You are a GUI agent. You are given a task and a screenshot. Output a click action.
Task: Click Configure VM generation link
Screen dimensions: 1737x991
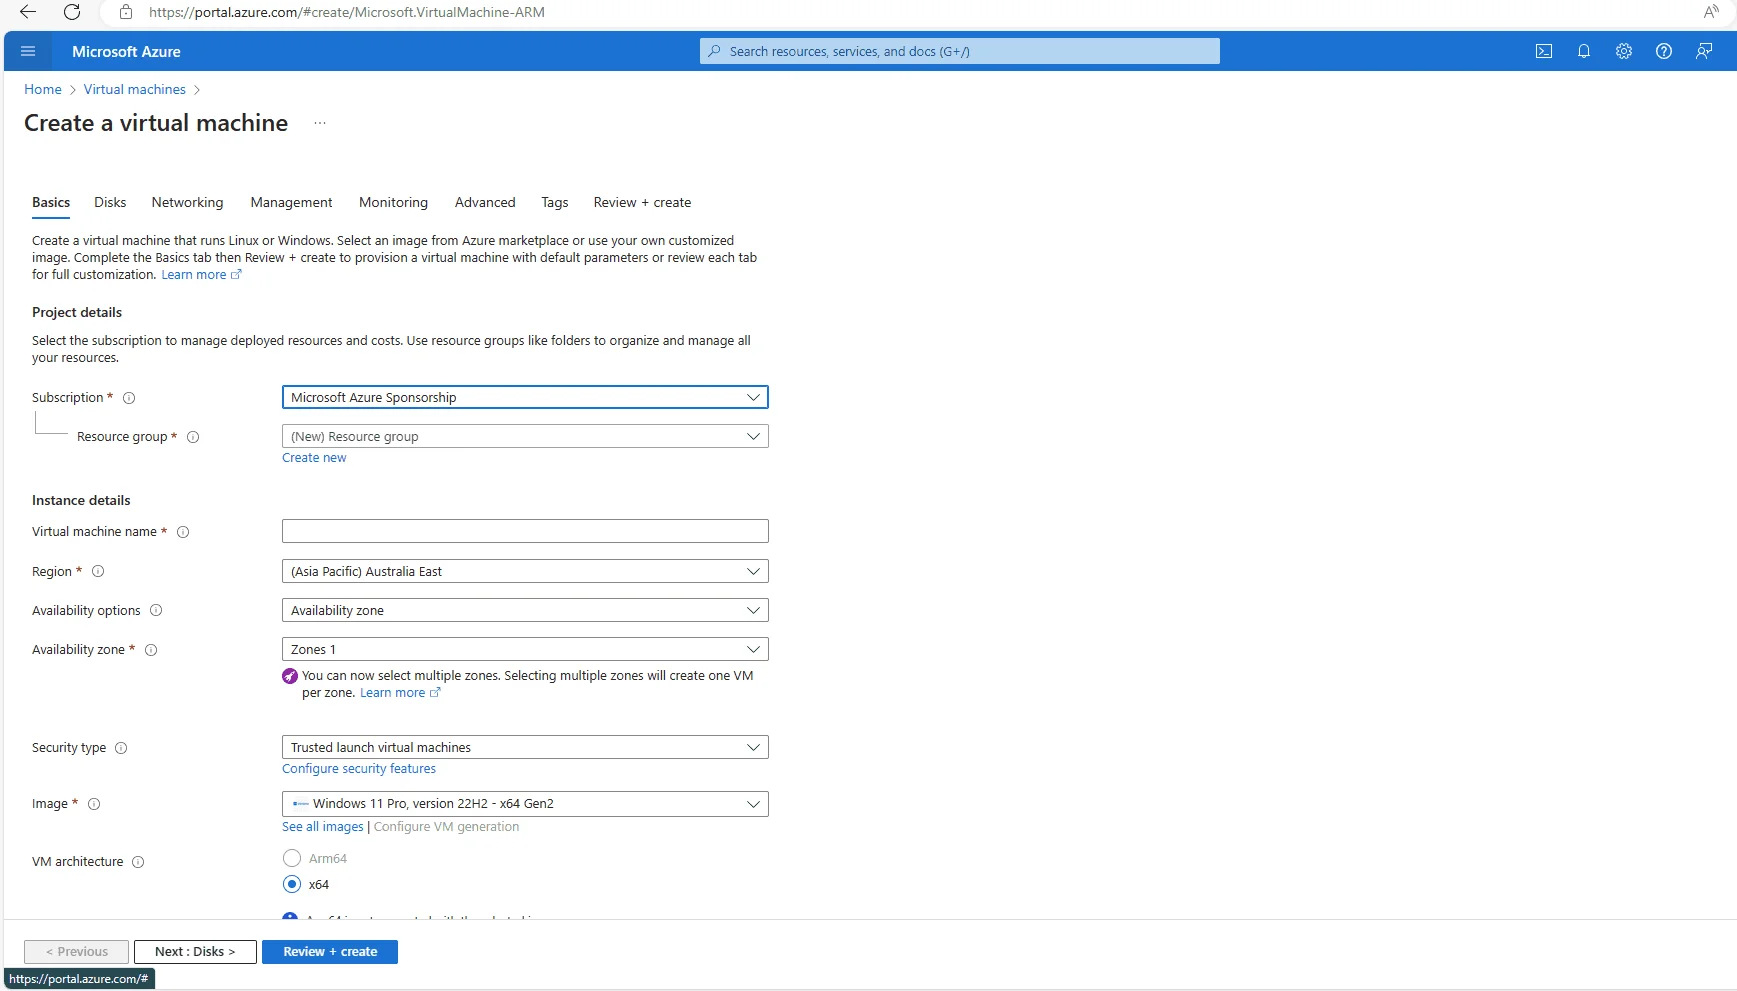coord(446,827)
